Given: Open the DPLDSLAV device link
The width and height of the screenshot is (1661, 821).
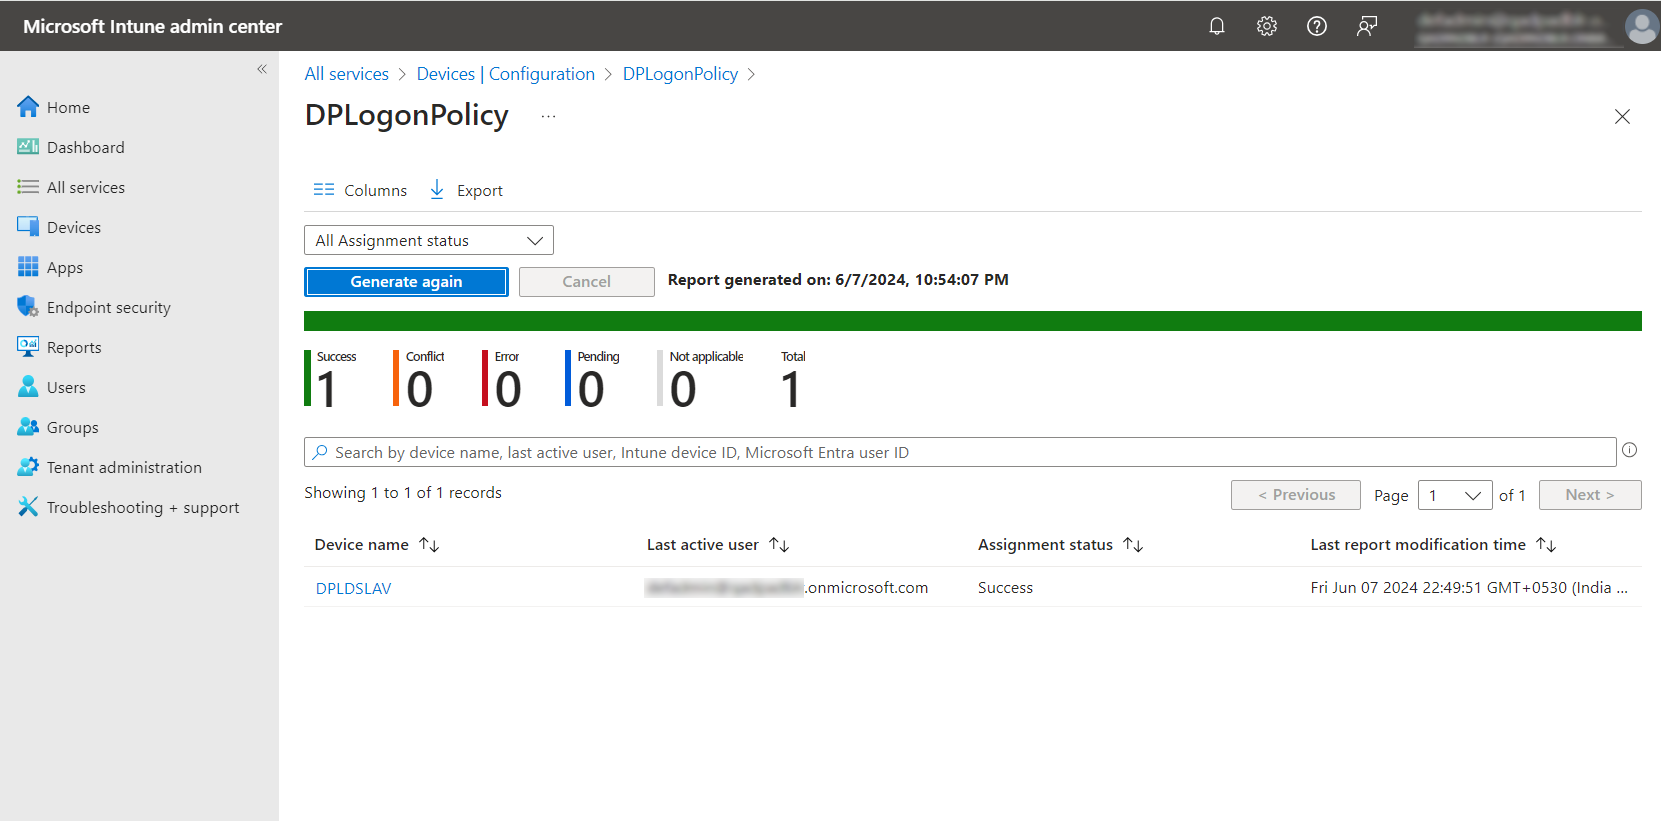Looking at the screenshot, I should coord(354,588).
